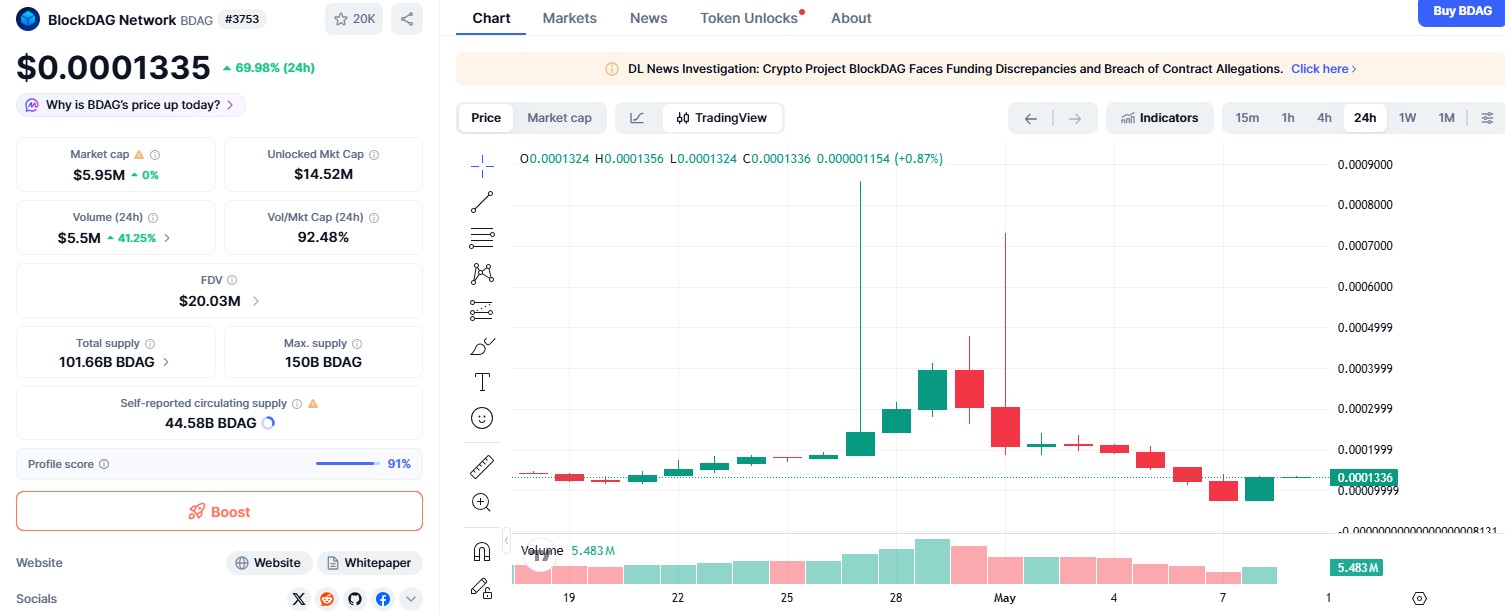
Task: Click the Max. supply info icon
Action: coord(357,344)
